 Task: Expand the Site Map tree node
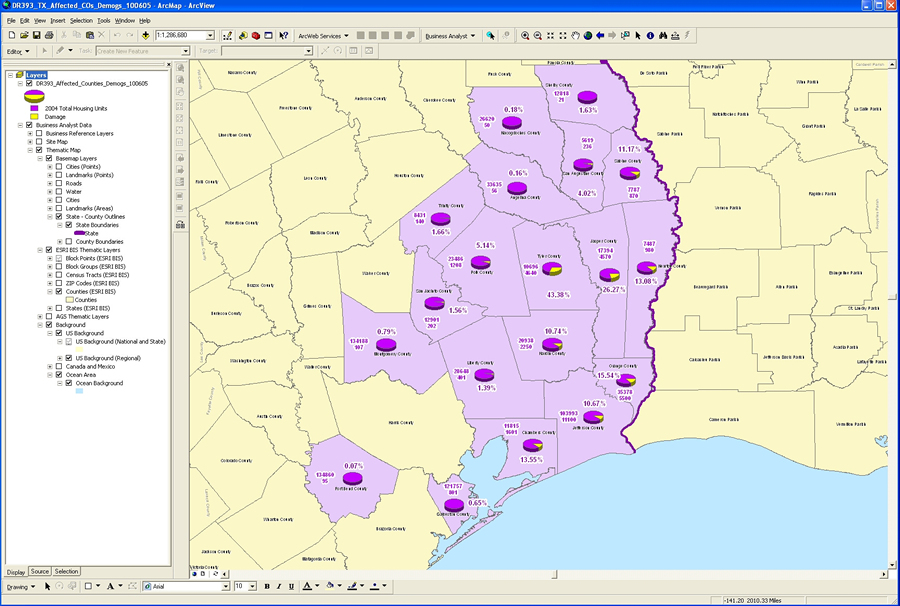point(30,141)
